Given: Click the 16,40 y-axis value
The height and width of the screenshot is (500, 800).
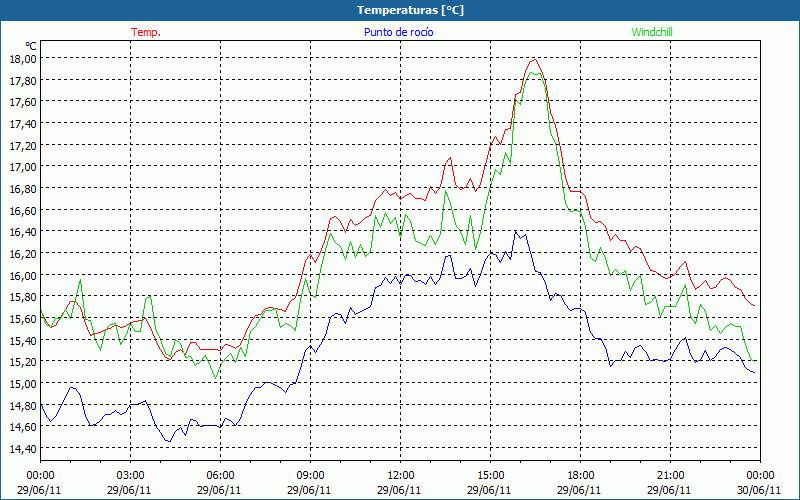Looking at the screenshot, I should pyautogui.click(x=23, y=232).
